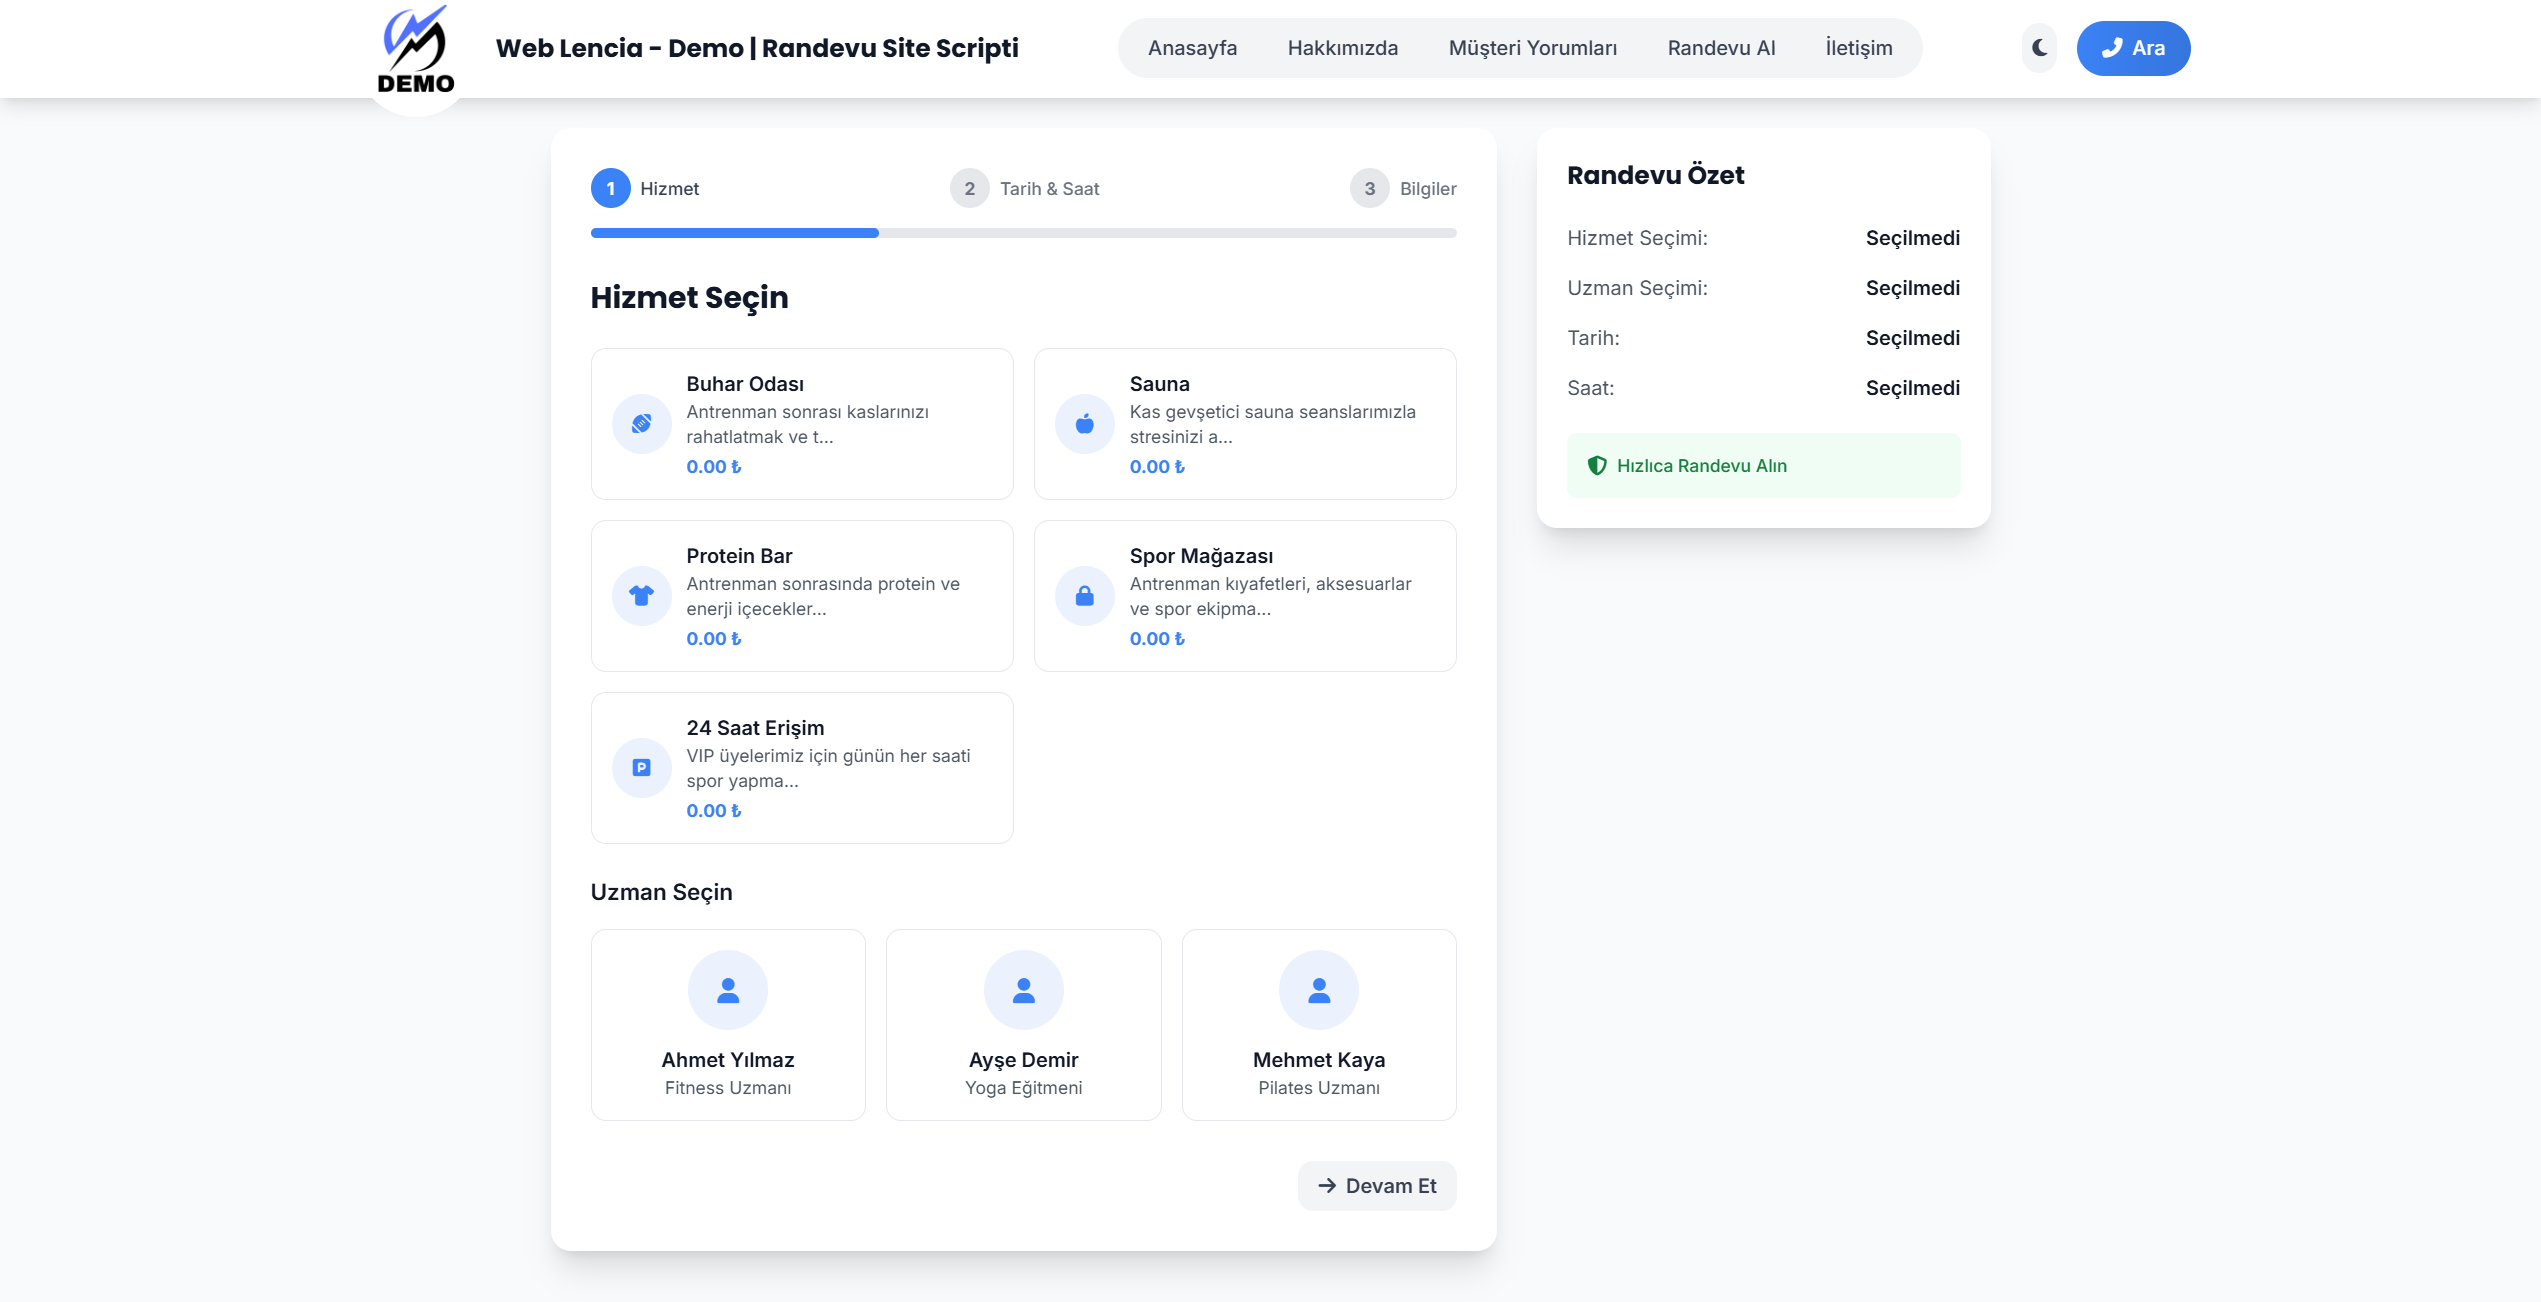Click the Buhar Odası service icon
This screenshot has width=2541, height=1302.
tap(641, 424)
